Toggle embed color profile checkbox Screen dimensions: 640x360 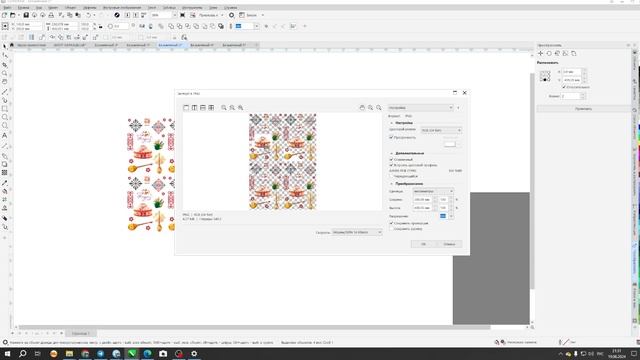coord(391,165)
